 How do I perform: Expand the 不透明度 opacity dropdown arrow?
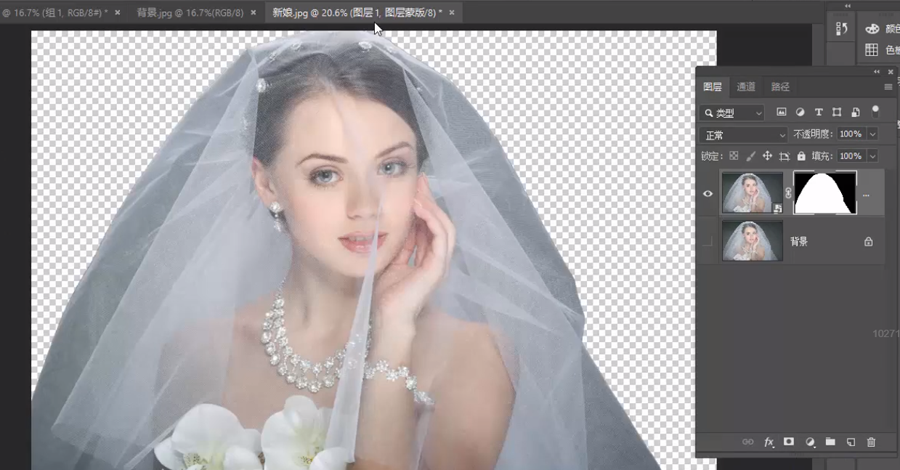pyautogui.click(x=872, y=134)
